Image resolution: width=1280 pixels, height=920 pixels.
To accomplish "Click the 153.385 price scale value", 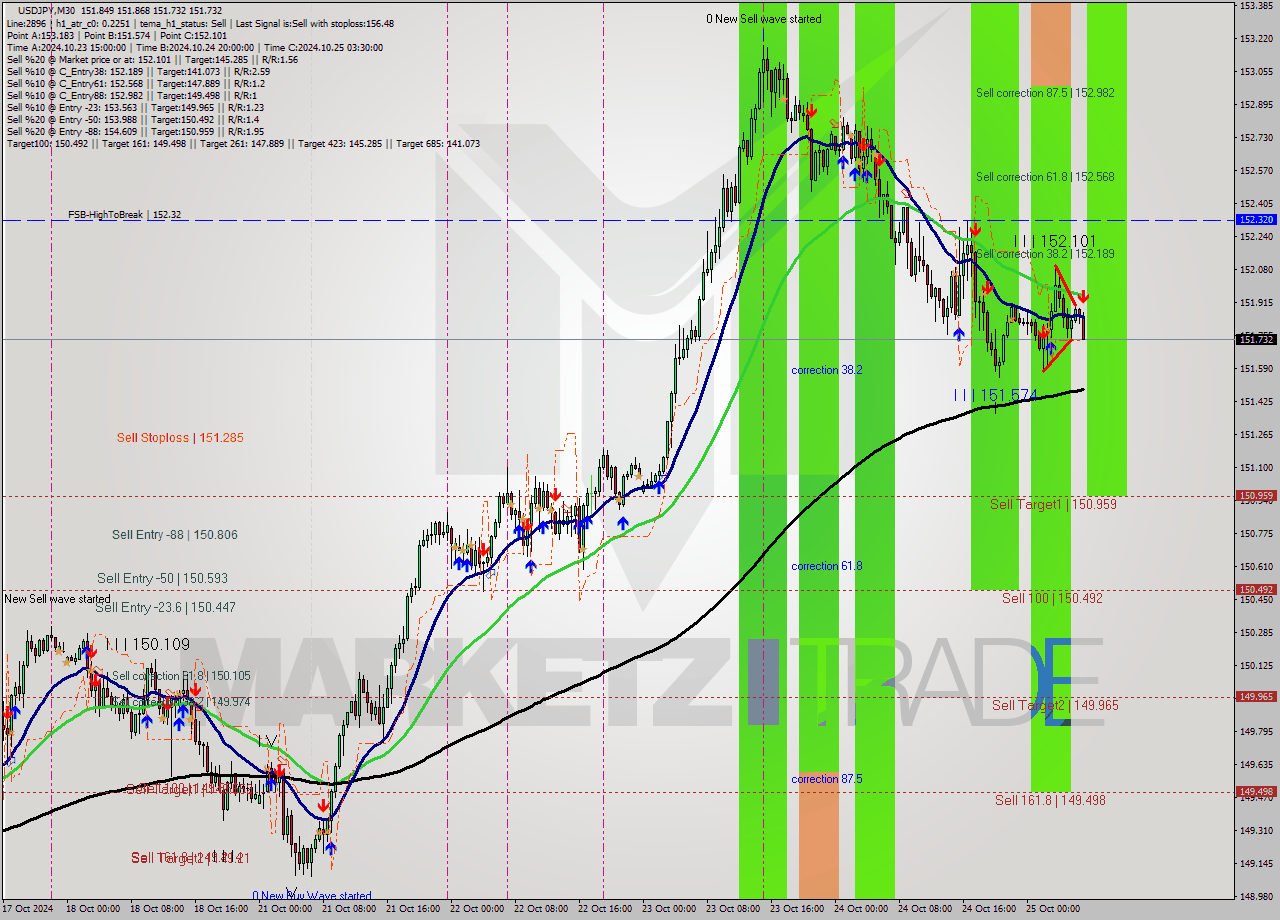I will pyautogui.click(x=1256, y=6).
